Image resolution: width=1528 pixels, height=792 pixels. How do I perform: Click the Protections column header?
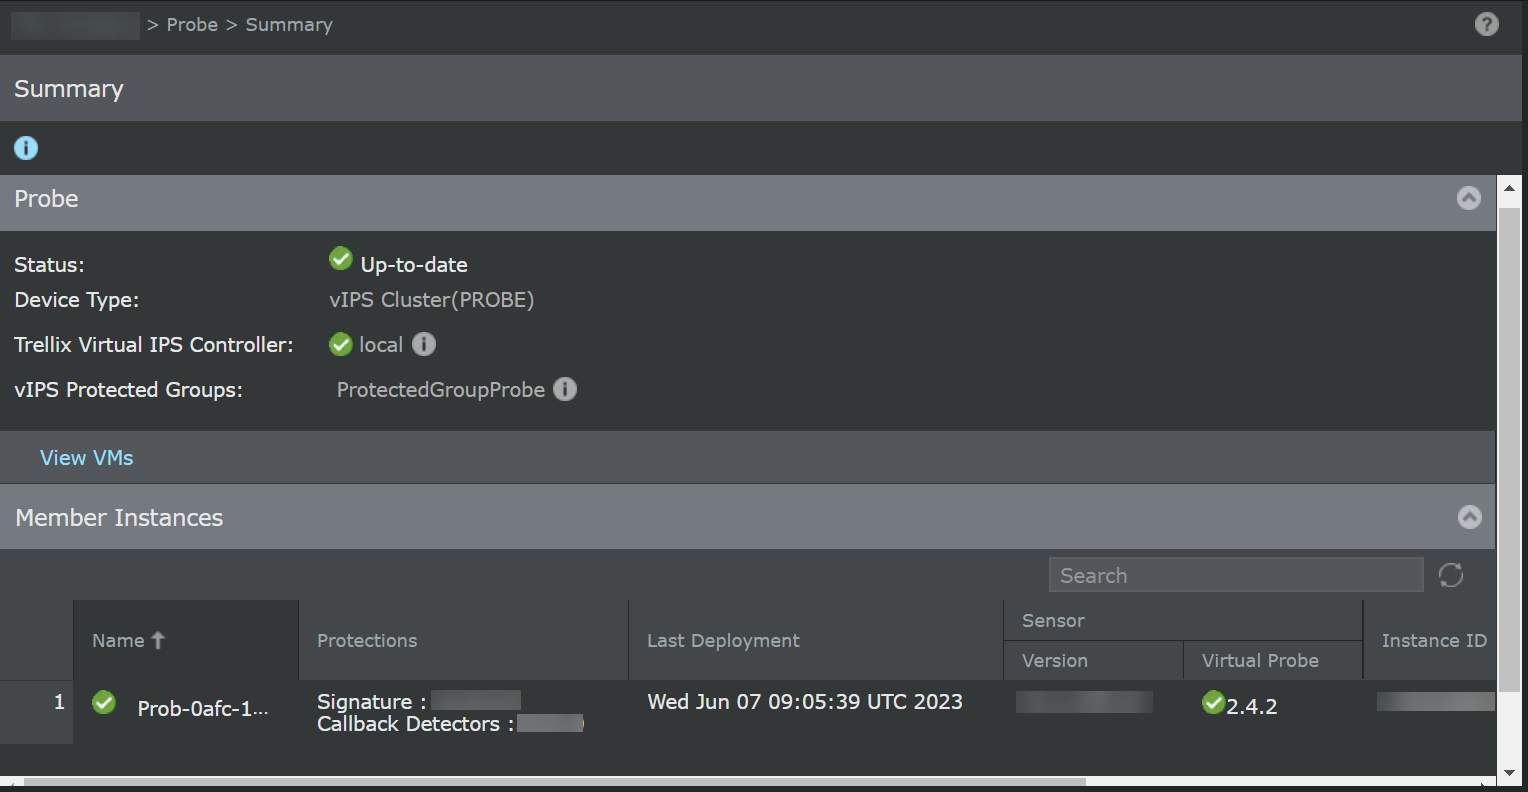click(463, 640)
